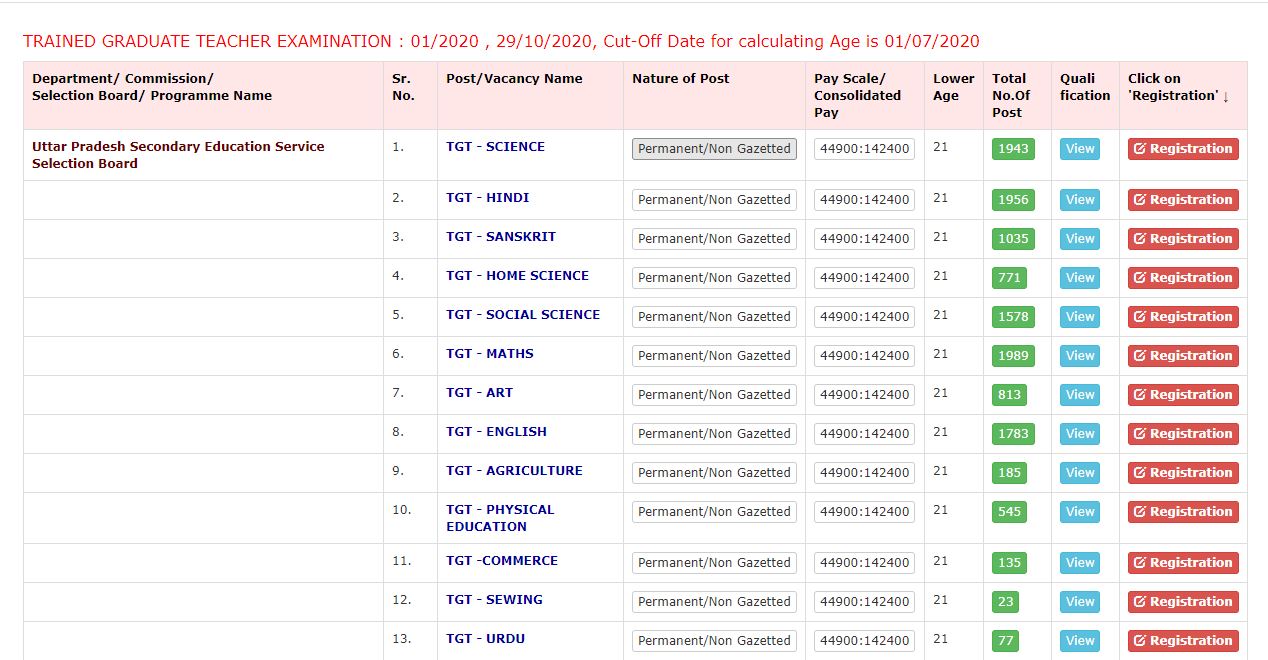This screenshot has height=660, width=1268.
Task: Open Registration for TGT - PHYSICAL EDUCATION
Action: (x=1183, y=512)
